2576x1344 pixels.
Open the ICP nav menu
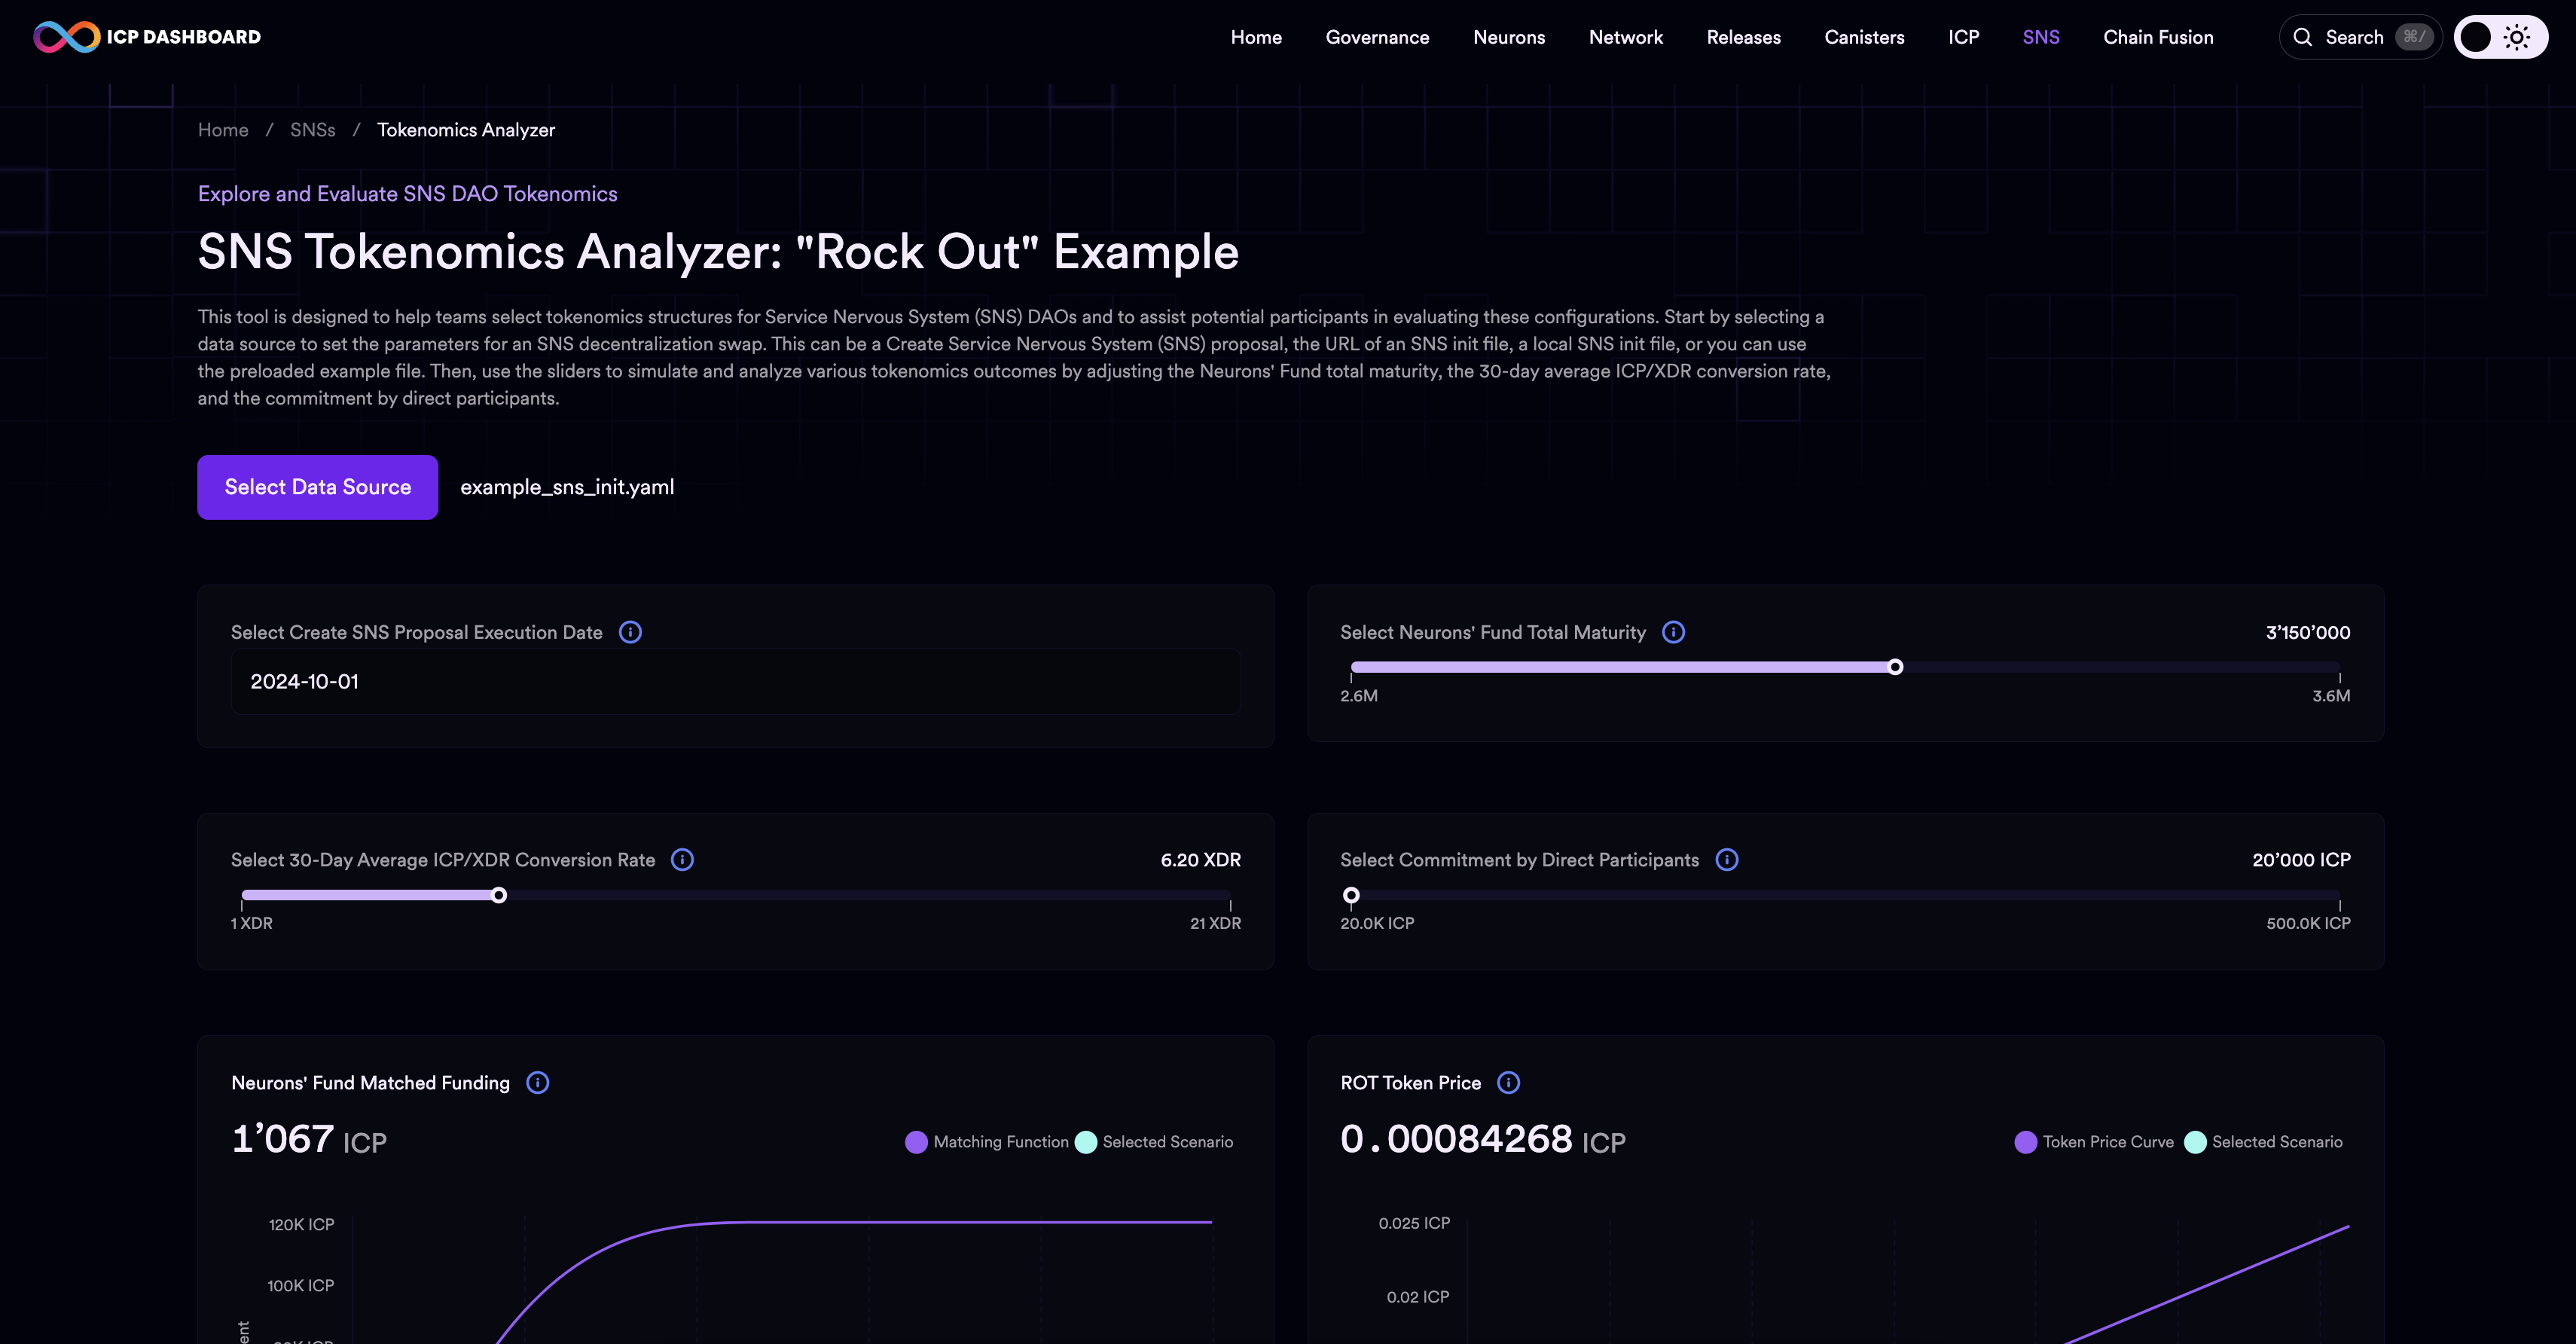tap(1964, 37)
